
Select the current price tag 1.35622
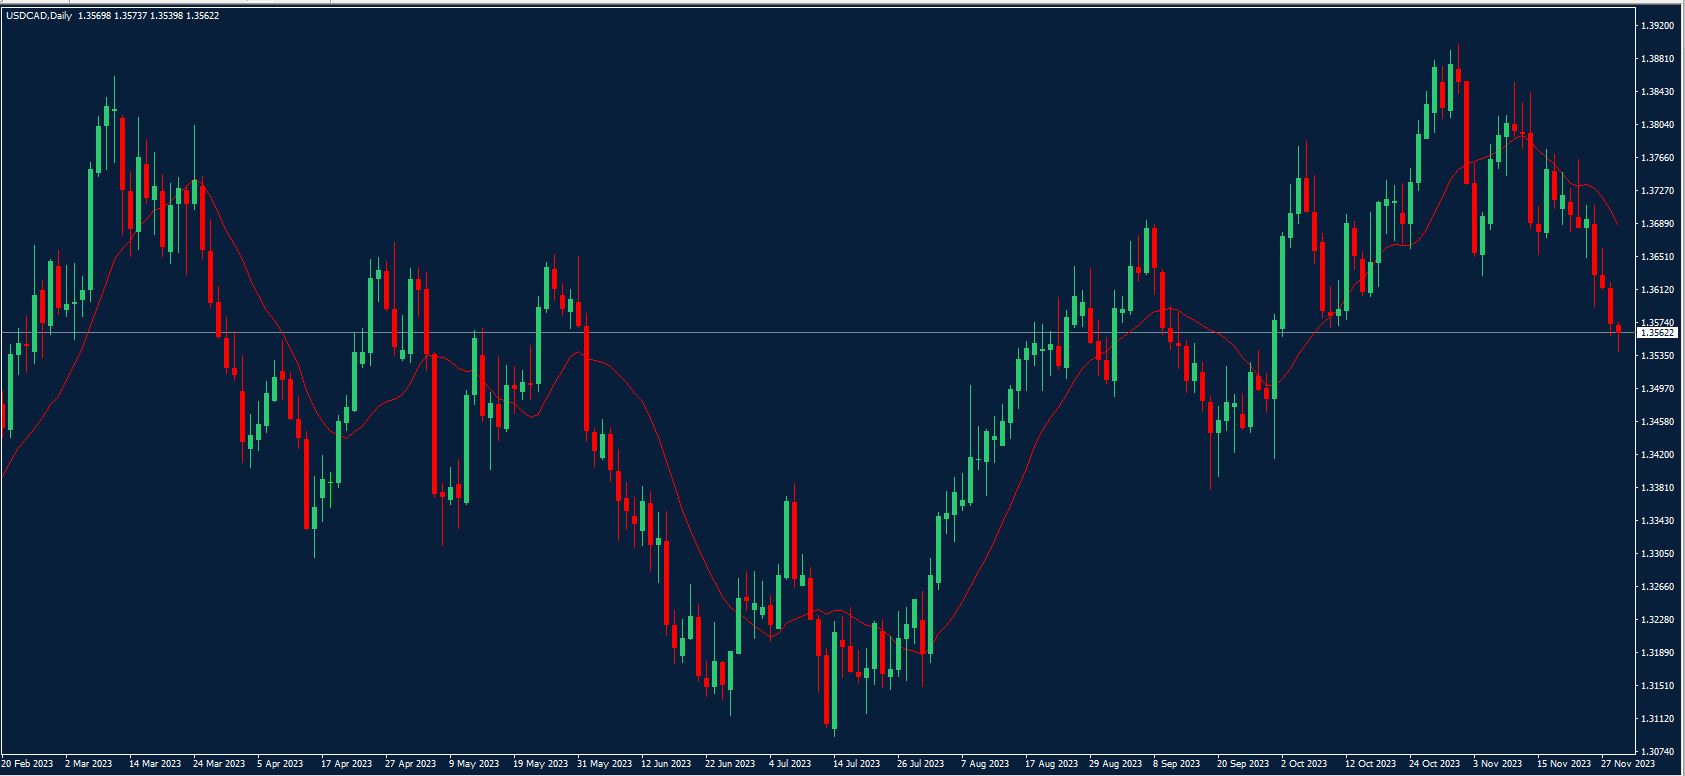pyautogui.click(x=1659, y=332)
